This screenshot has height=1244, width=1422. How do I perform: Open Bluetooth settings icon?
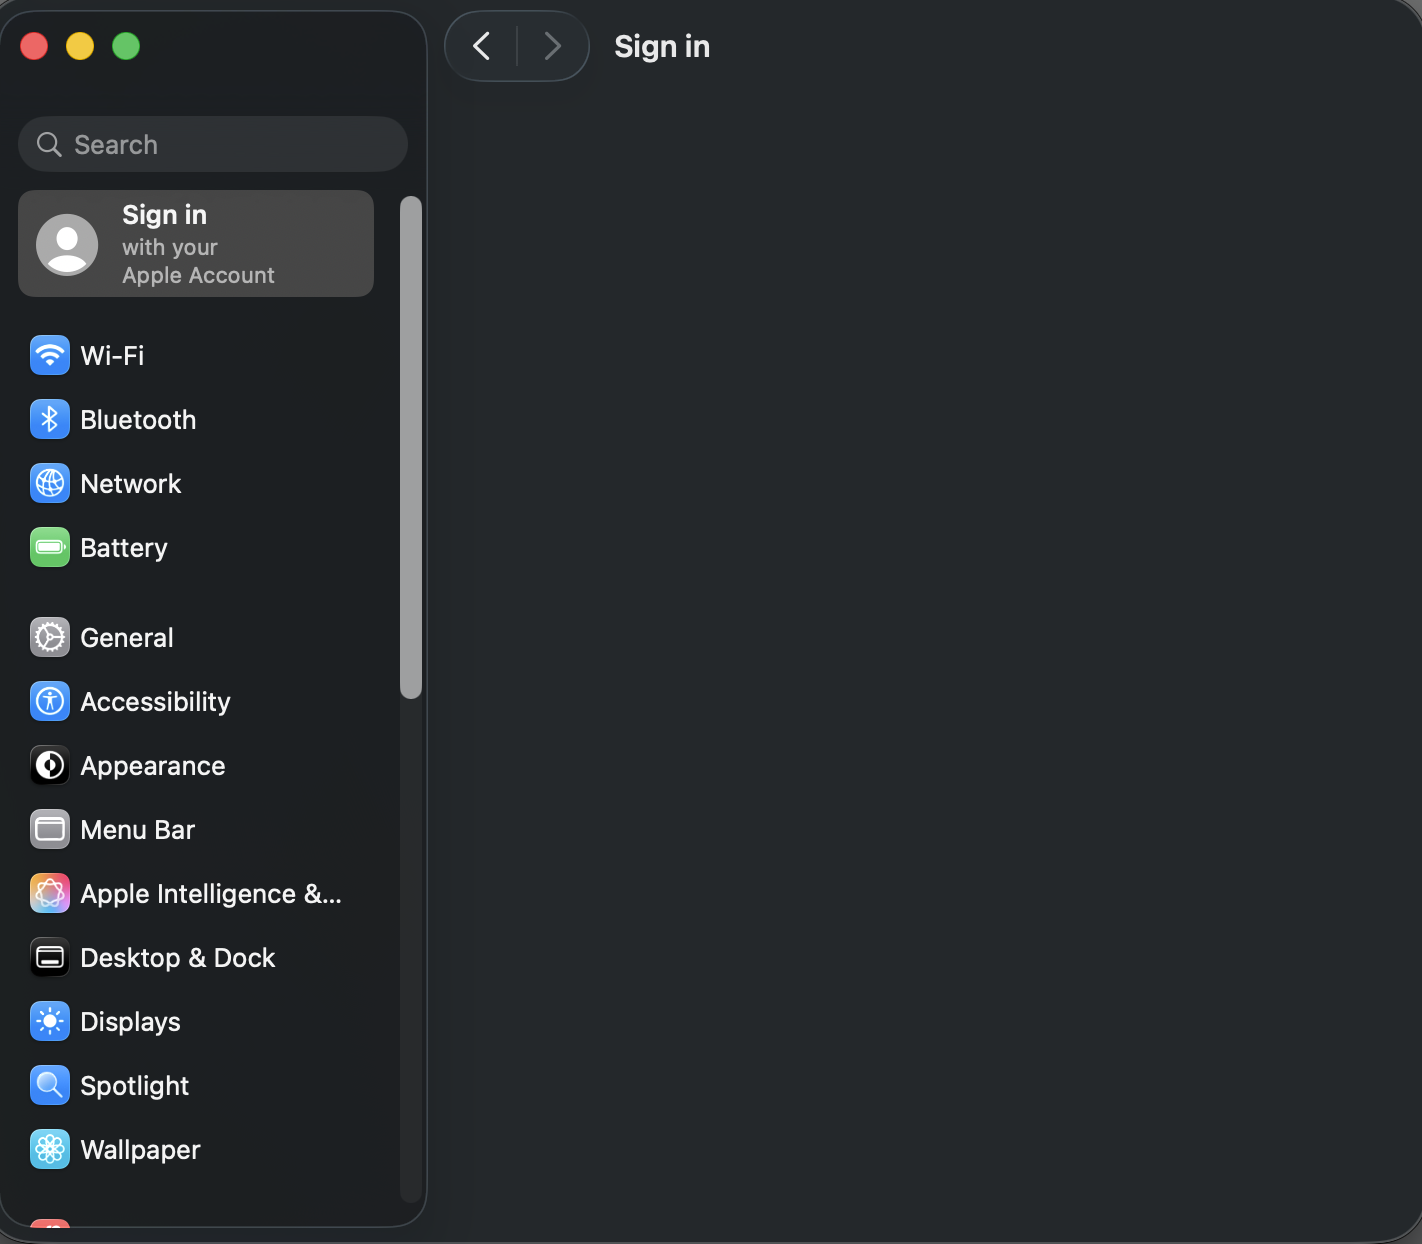[50, 419]
